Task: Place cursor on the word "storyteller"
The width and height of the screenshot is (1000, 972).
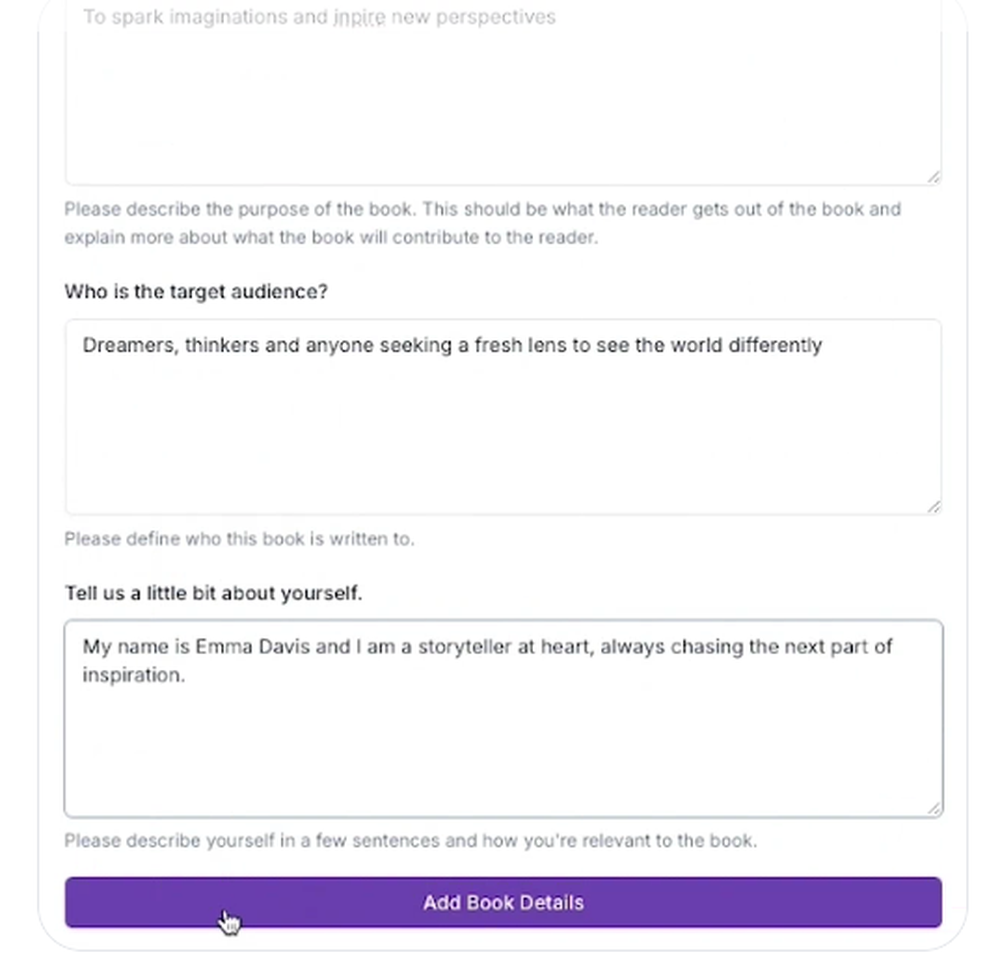Action: [461, 647]
